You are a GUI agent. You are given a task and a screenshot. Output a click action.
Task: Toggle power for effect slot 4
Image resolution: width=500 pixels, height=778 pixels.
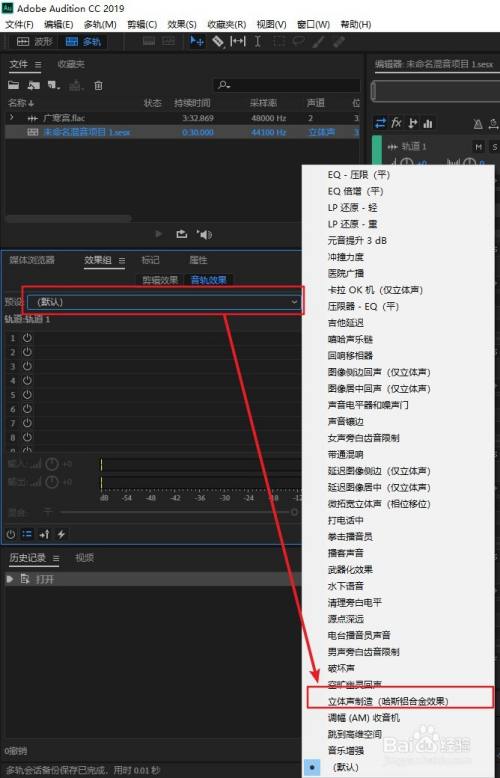(27, 381)
